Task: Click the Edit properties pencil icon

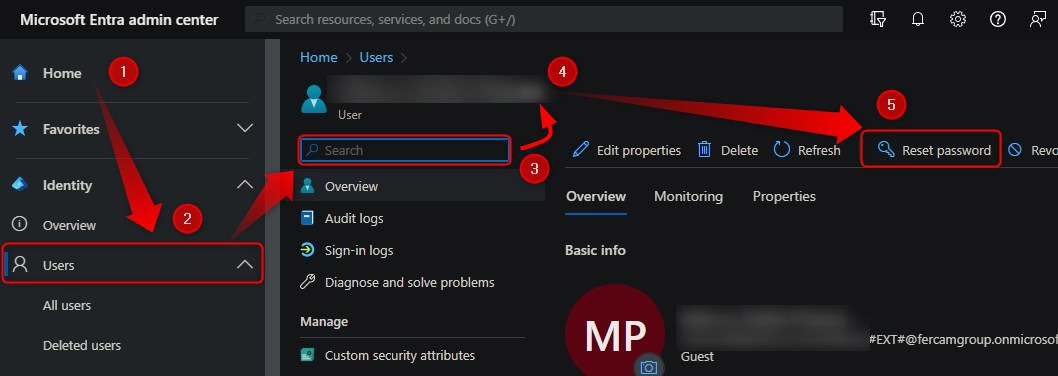Action: pos(580,149)
